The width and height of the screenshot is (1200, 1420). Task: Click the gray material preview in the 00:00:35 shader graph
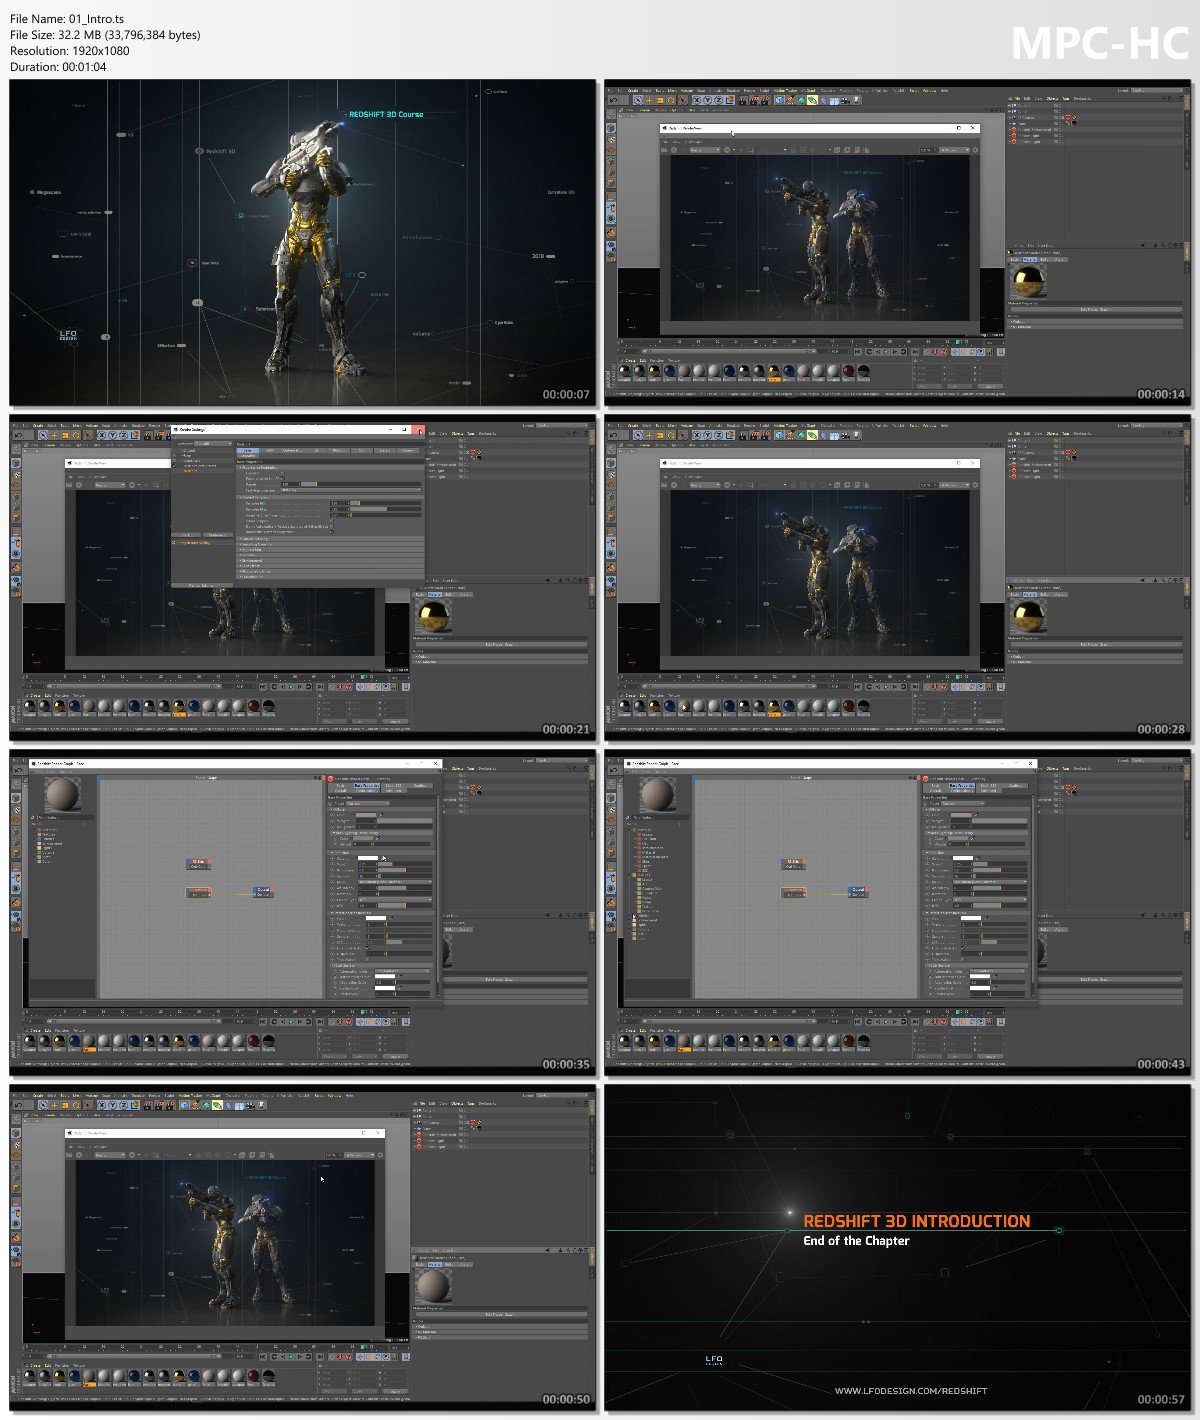coord(63,794)
